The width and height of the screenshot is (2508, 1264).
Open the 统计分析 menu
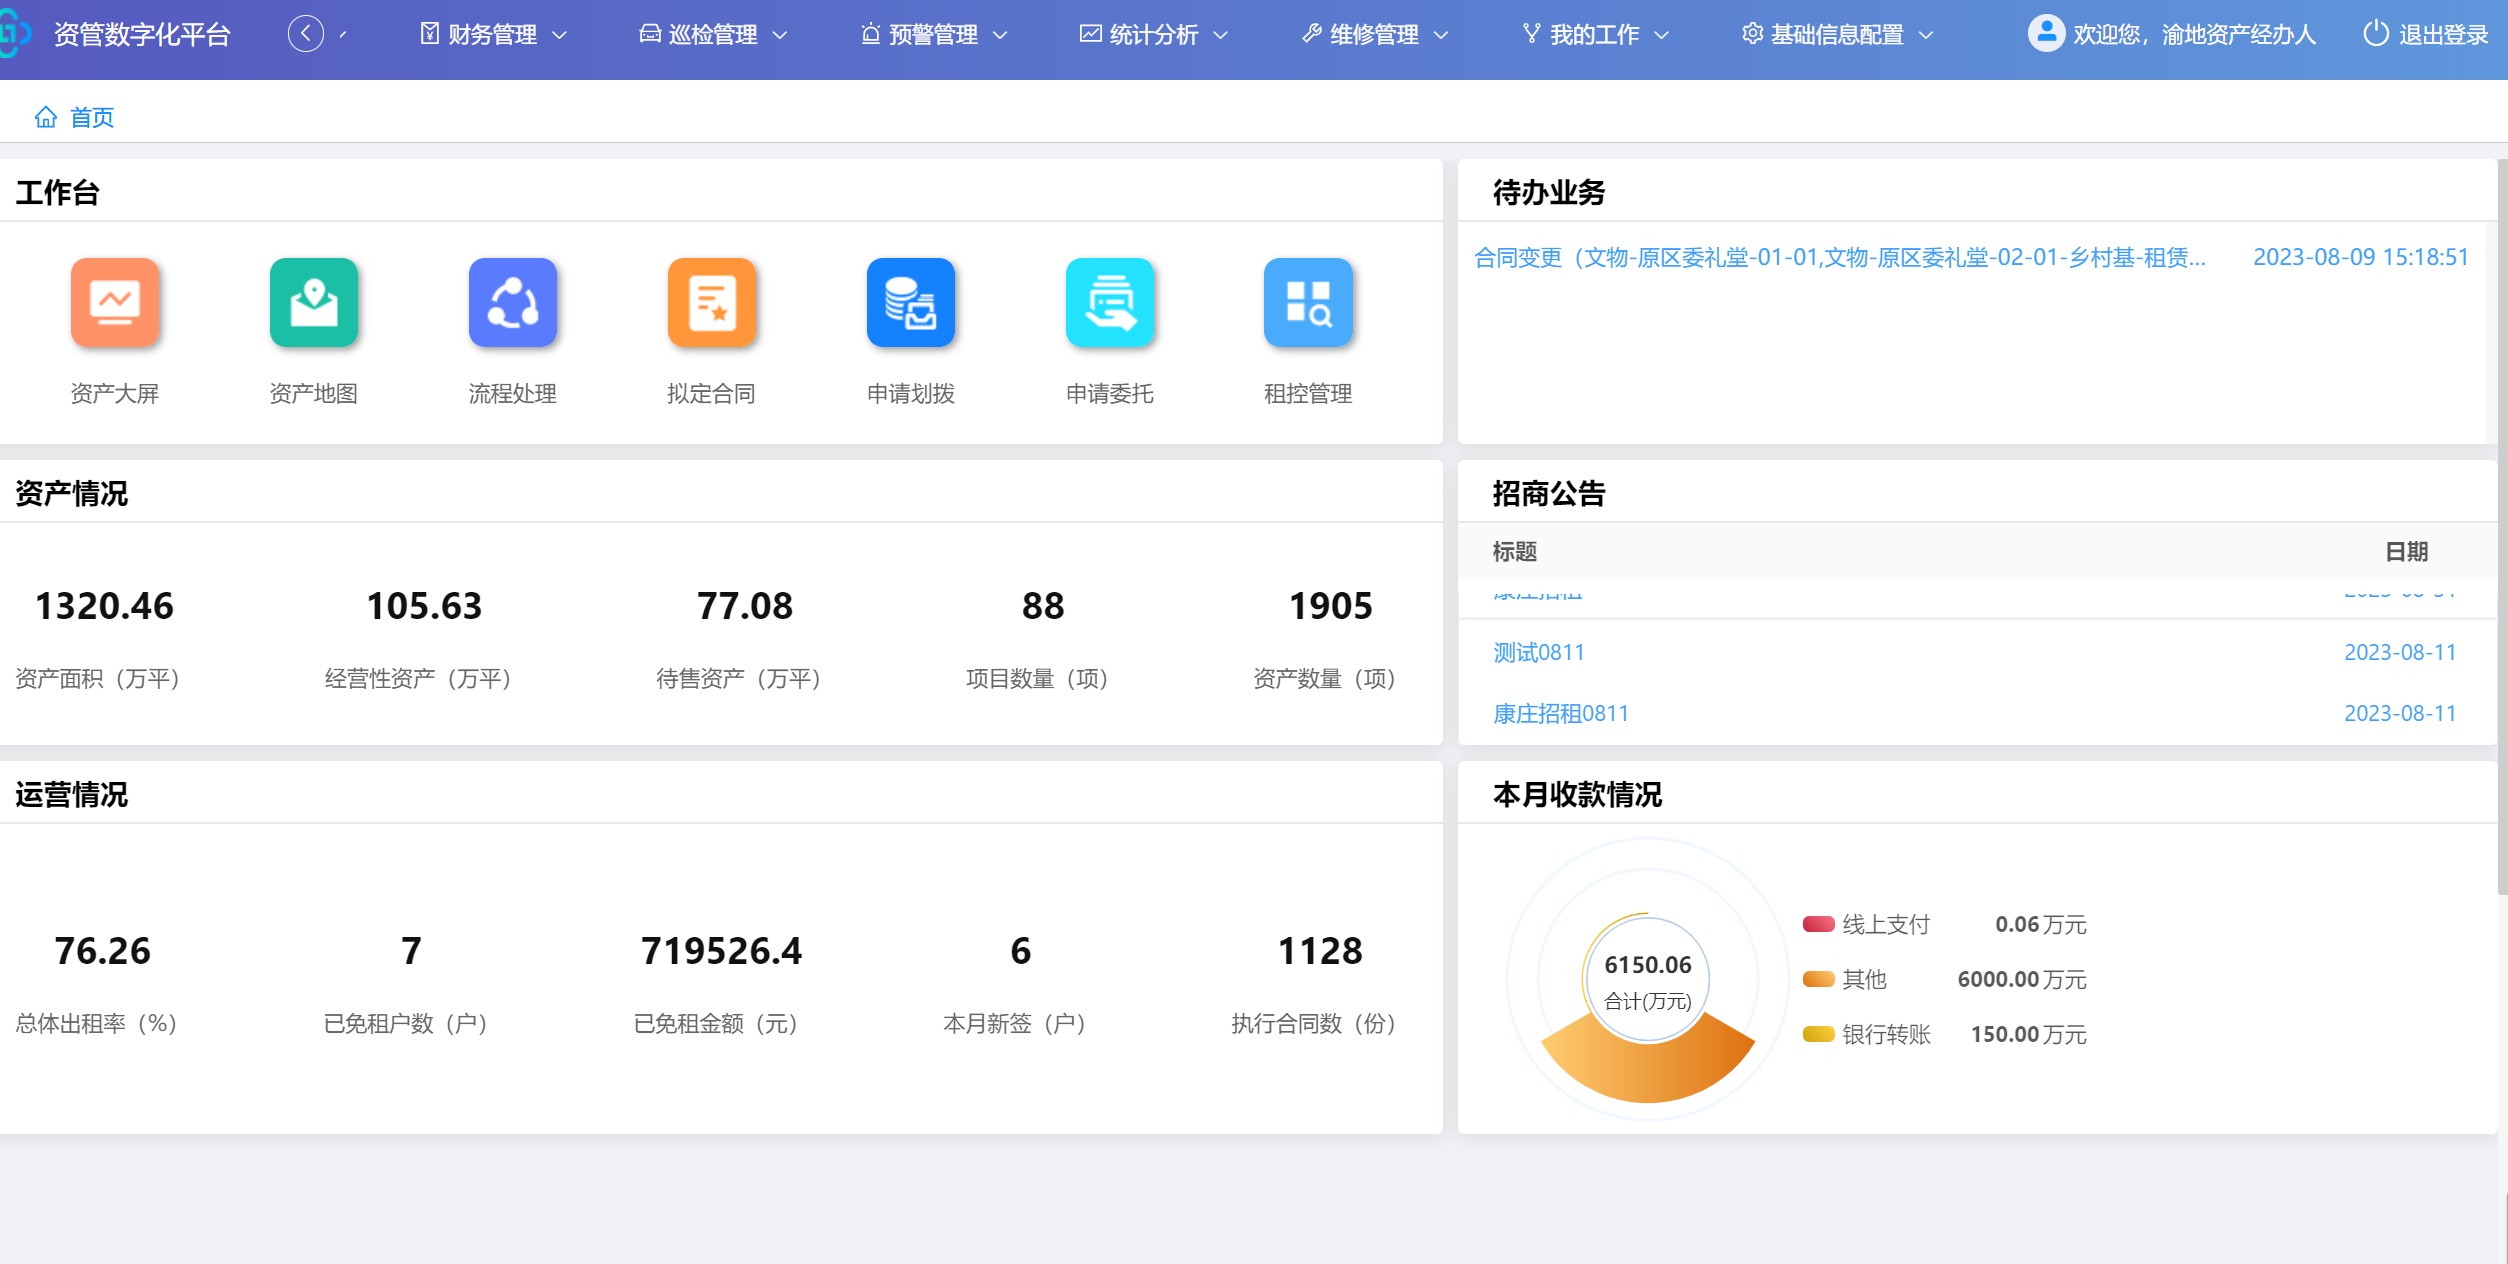point(1154,34)
